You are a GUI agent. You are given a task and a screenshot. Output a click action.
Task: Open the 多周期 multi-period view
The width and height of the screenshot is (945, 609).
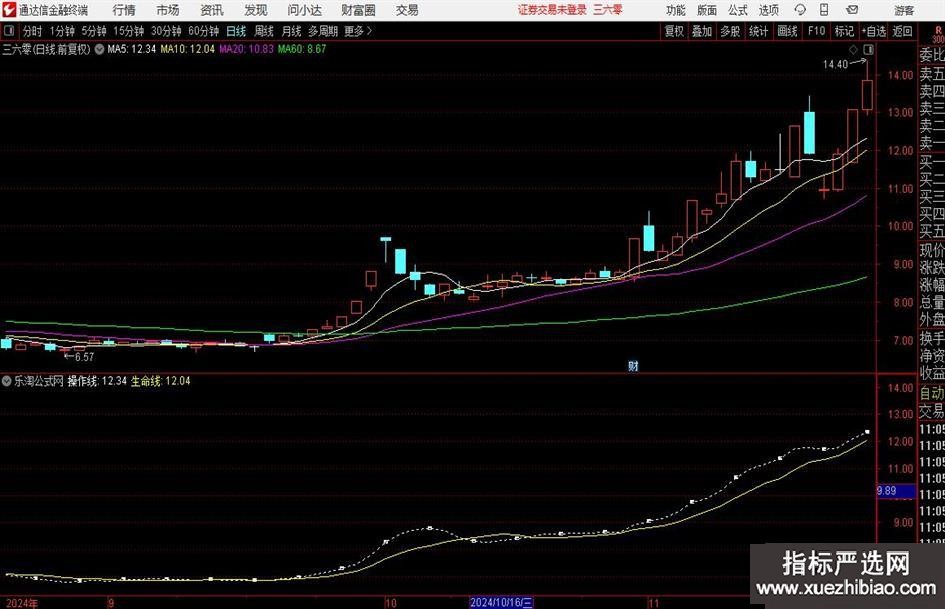coord(323,31)
